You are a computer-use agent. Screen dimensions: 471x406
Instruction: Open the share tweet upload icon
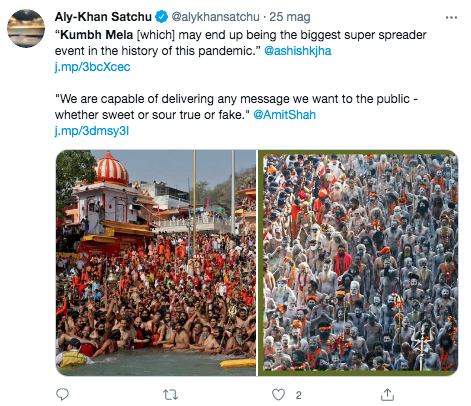(387, 395)
